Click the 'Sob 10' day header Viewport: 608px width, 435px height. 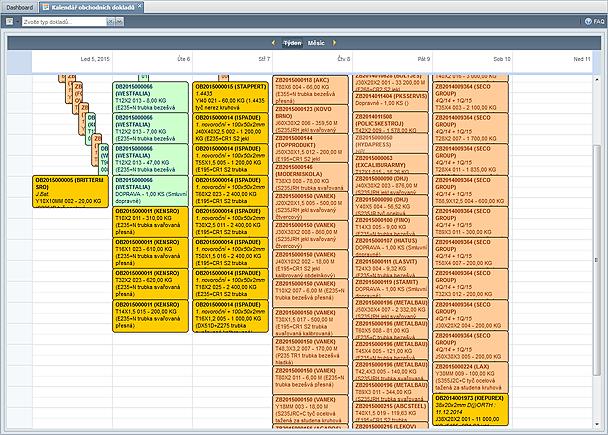[x=502, y=59]
